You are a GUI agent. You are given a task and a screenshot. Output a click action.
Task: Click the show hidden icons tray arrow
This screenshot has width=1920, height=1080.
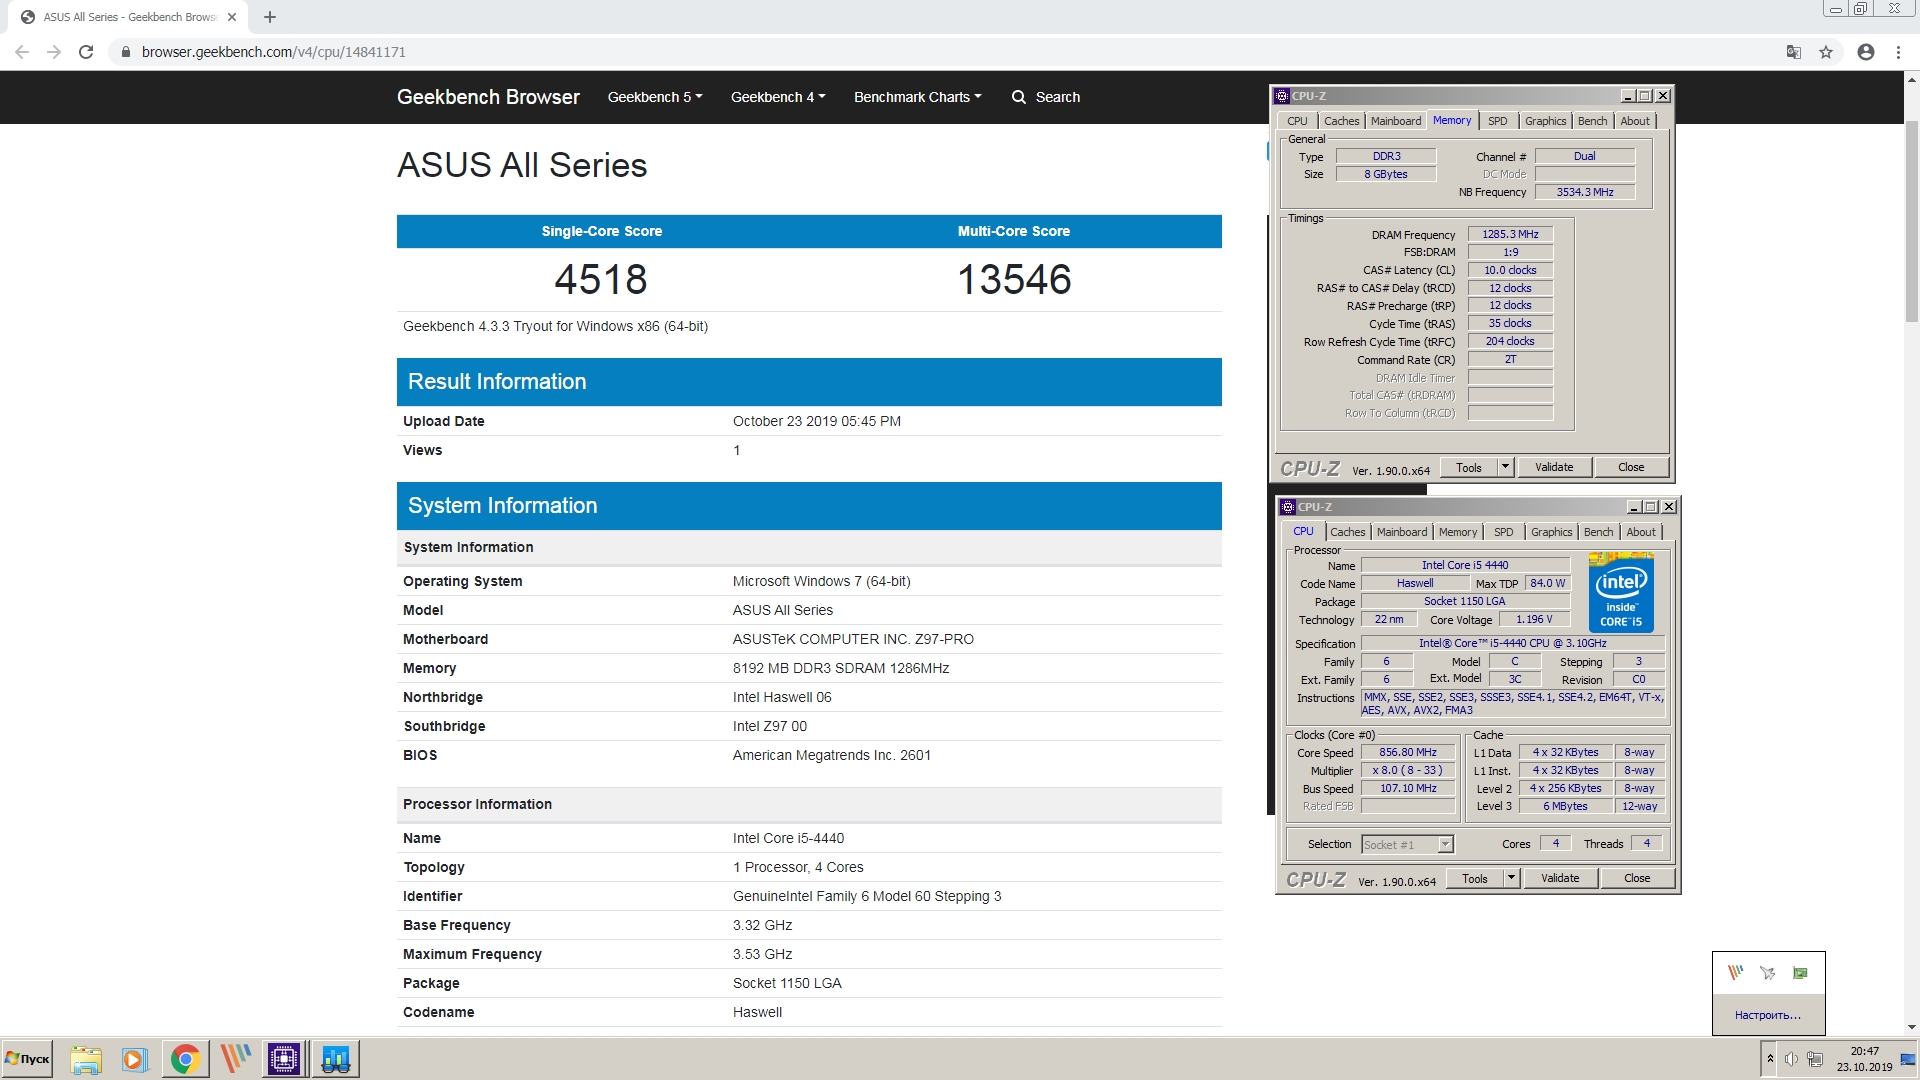pos(1770,1059)
